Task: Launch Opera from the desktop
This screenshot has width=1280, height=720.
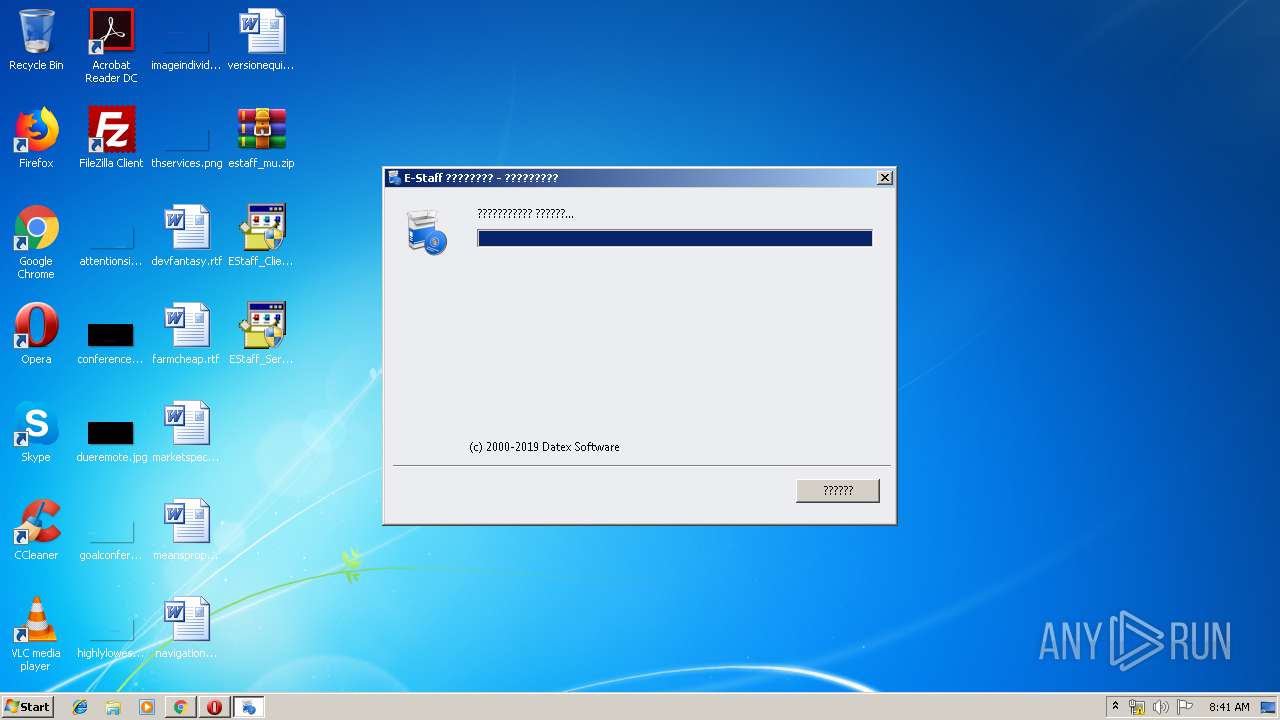Action: (x=36, y=334)
